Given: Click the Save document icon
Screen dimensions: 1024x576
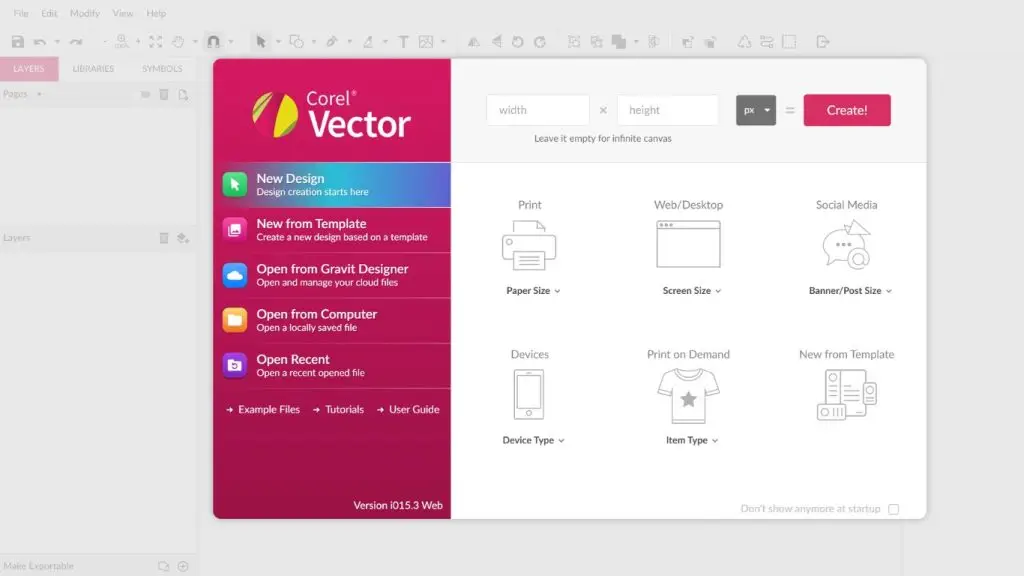Looking at the screenshot, I should pos(18,42).
